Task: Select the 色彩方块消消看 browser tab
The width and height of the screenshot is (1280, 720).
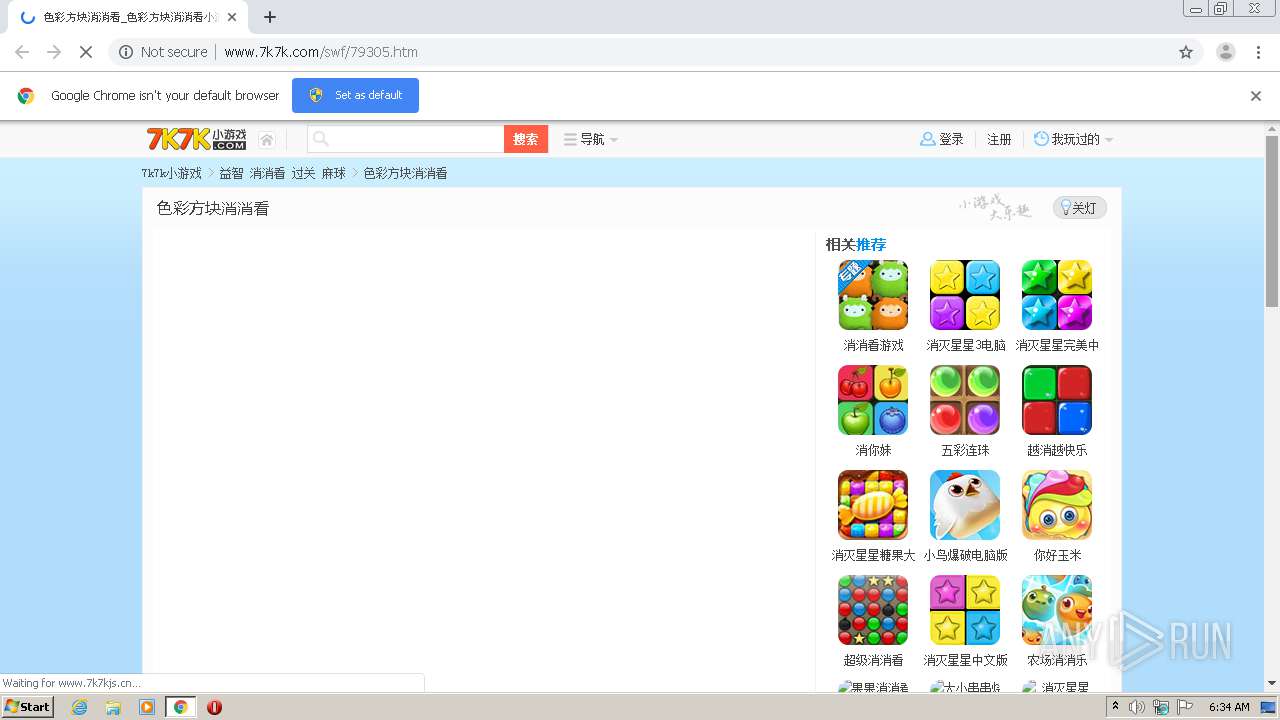Action: pos(128,17)
